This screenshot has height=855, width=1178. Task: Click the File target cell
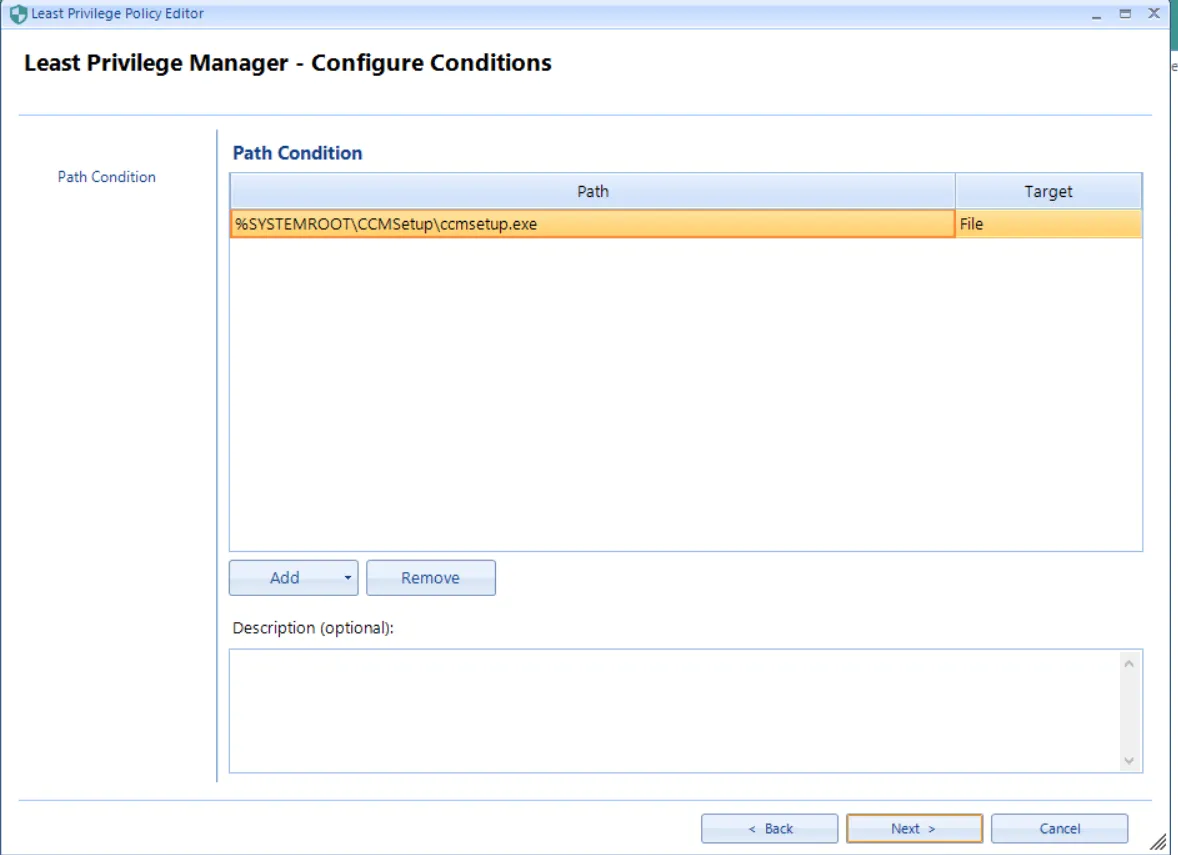(1048, 224)
